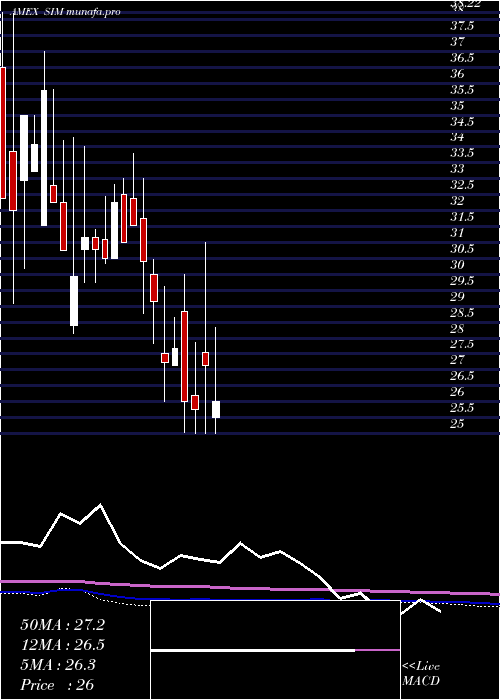
Task: Click the 26.5 price axis label
Action: pyautogui.click(x=462, y=376)
